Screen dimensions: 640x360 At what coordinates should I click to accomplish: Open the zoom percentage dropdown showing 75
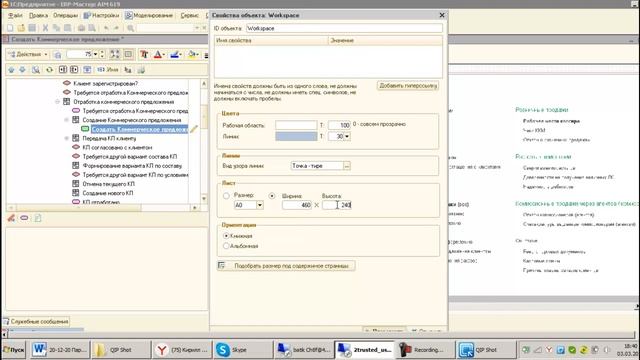95,54
